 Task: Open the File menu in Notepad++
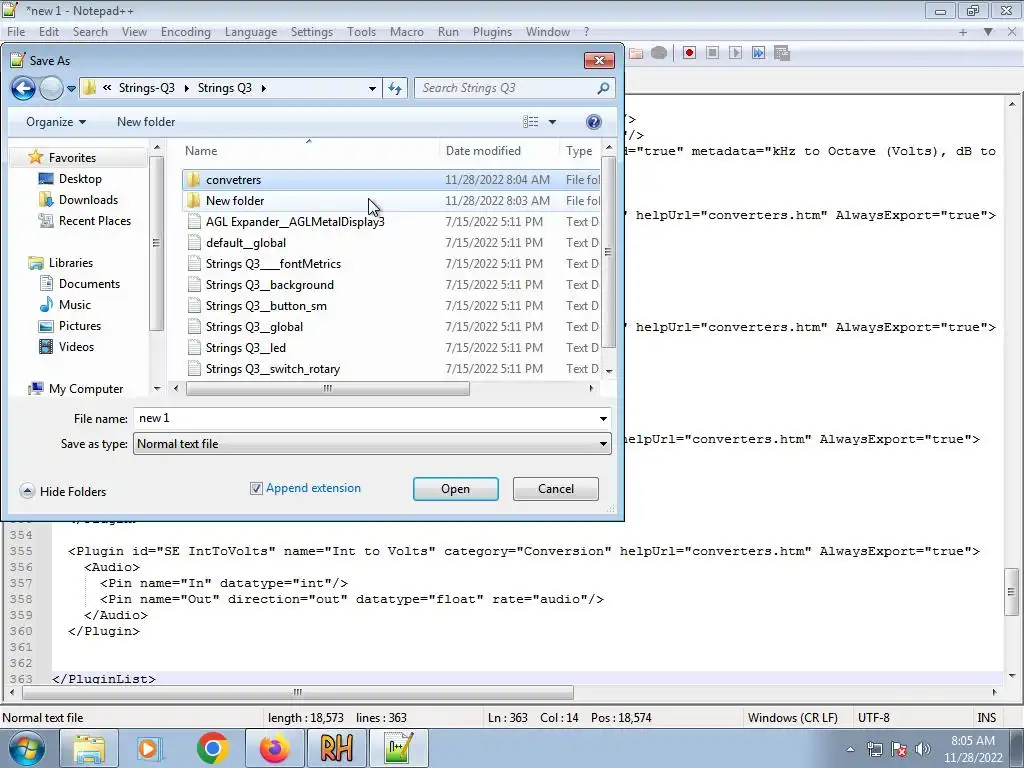[x=16, y=32]
